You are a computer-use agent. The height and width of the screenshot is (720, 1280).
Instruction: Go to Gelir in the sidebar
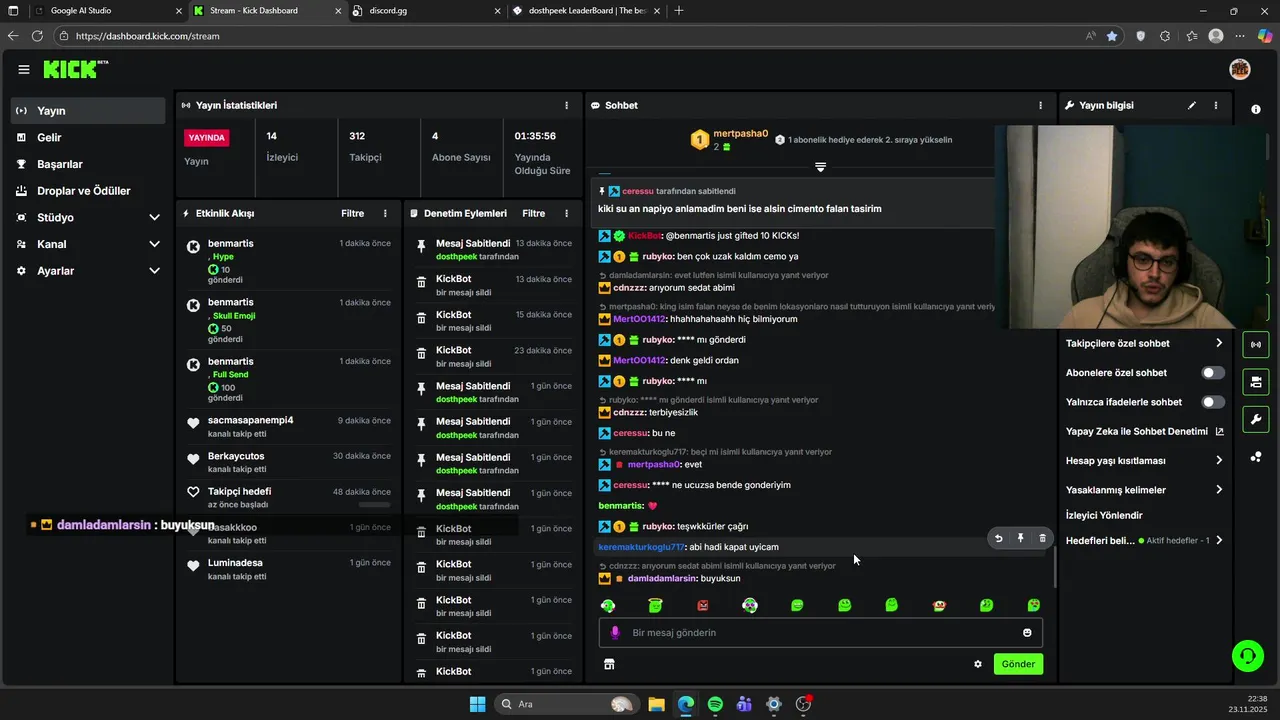tap(88, 137)
